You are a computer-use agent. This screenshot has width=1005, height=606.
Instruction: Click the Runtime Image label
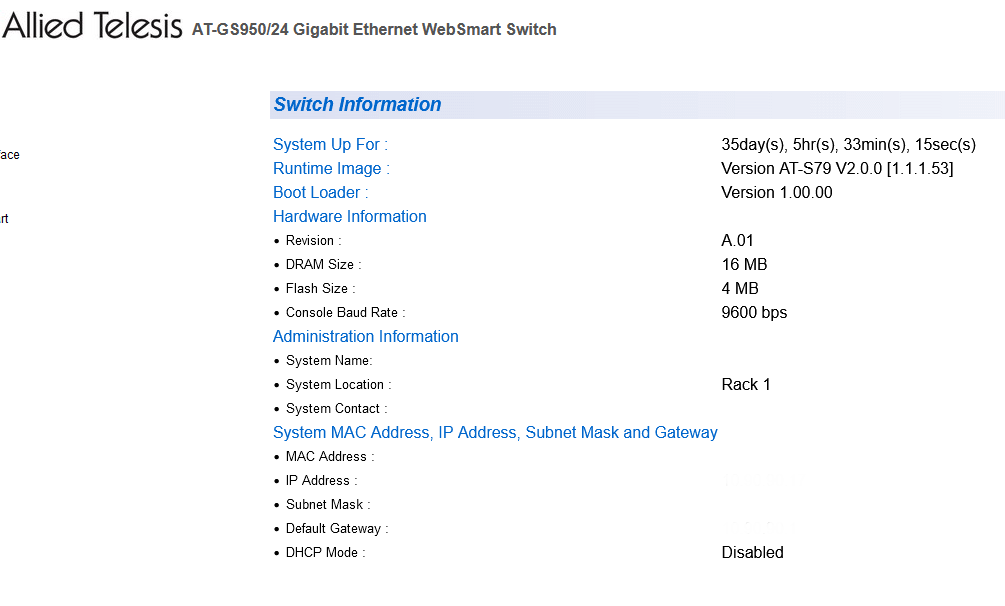[x=331, y=169]
